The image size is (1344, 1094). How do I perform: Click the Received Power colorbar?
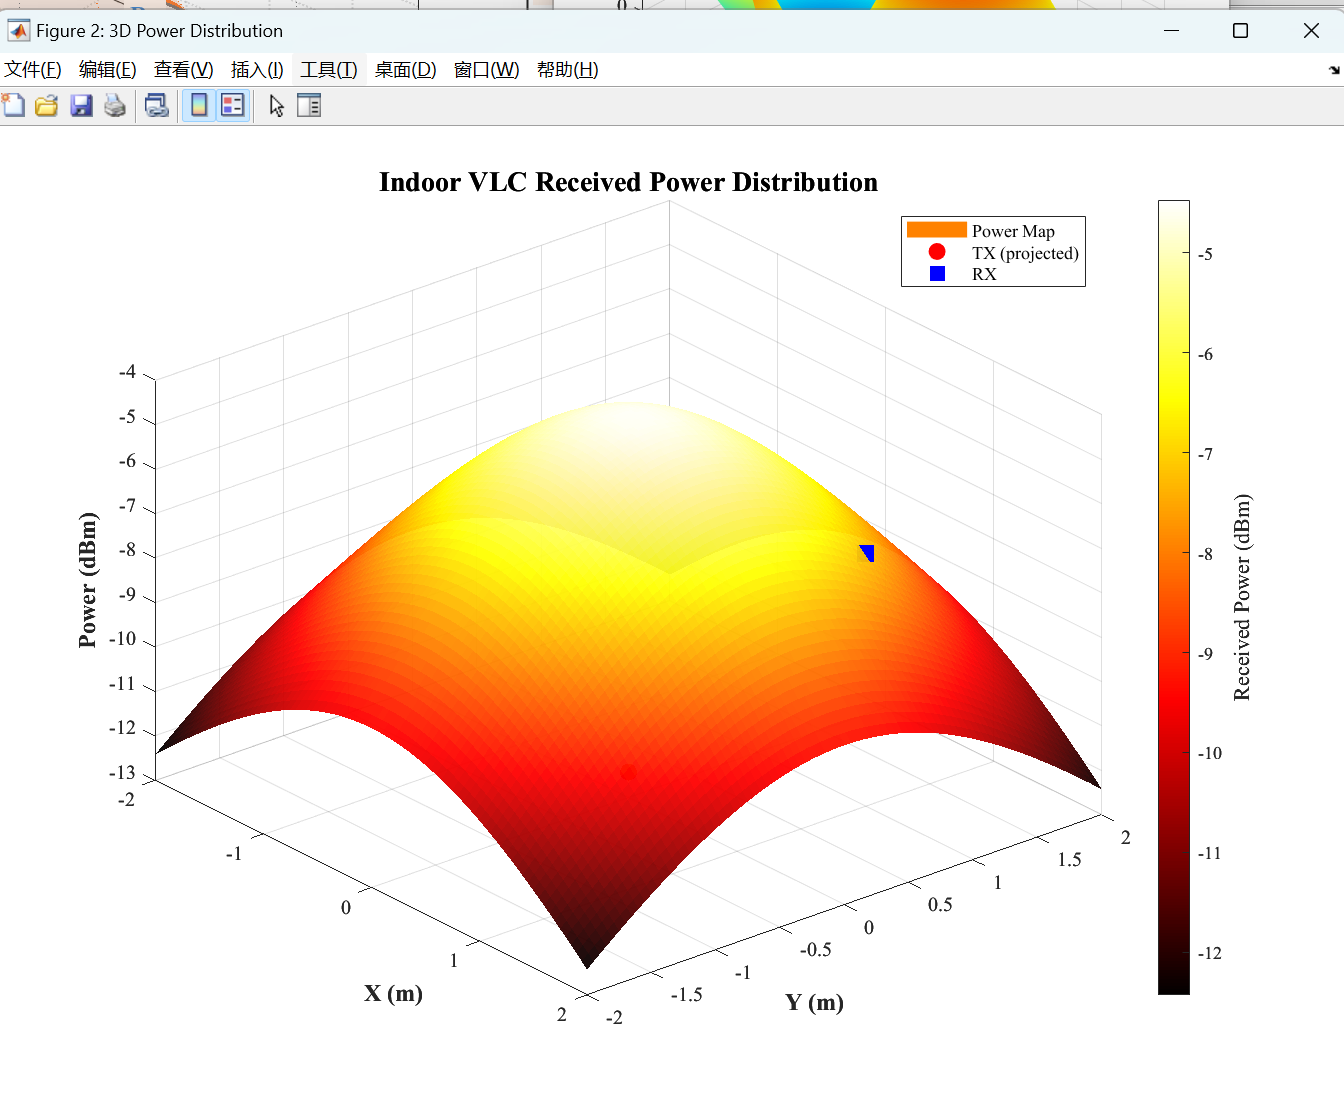pos(1174,597)
